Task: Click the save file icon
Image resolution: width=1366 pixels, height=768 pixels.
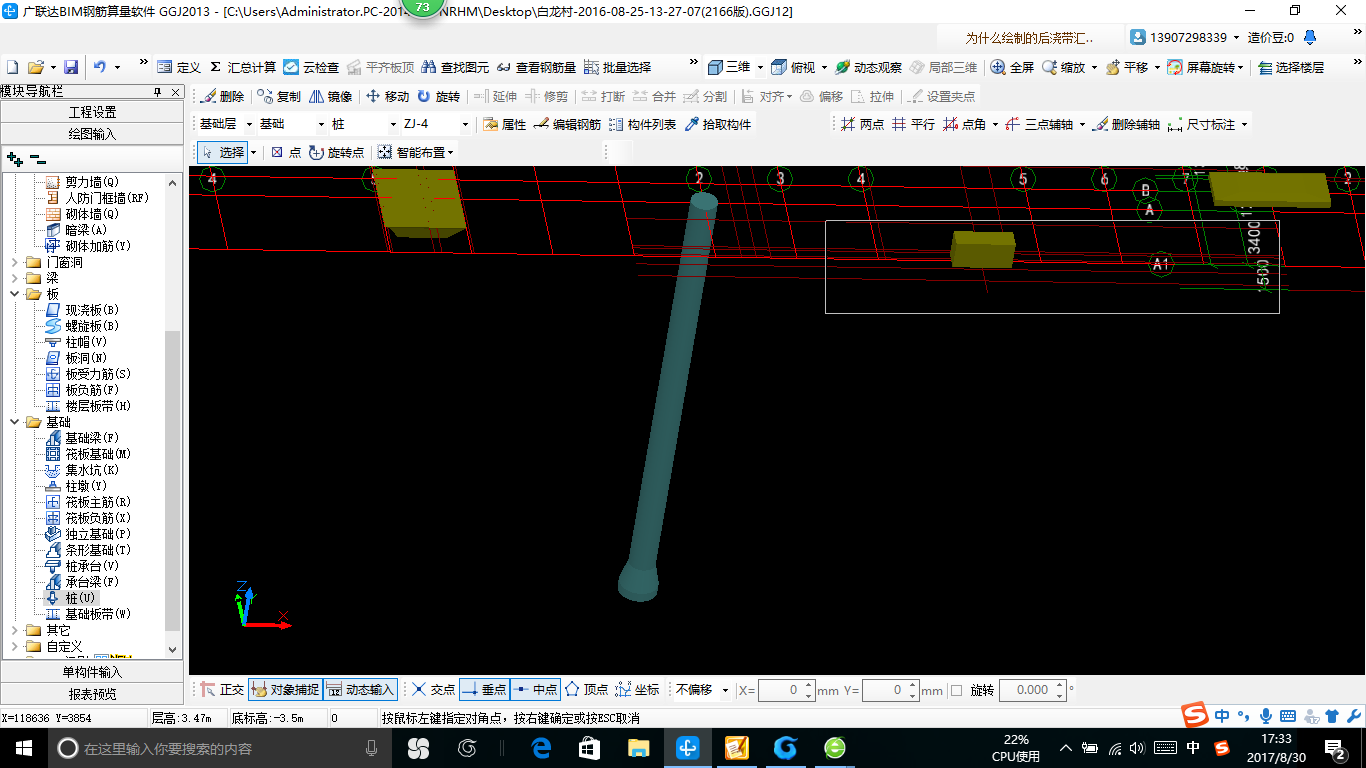Action: (x=71, y=67)
